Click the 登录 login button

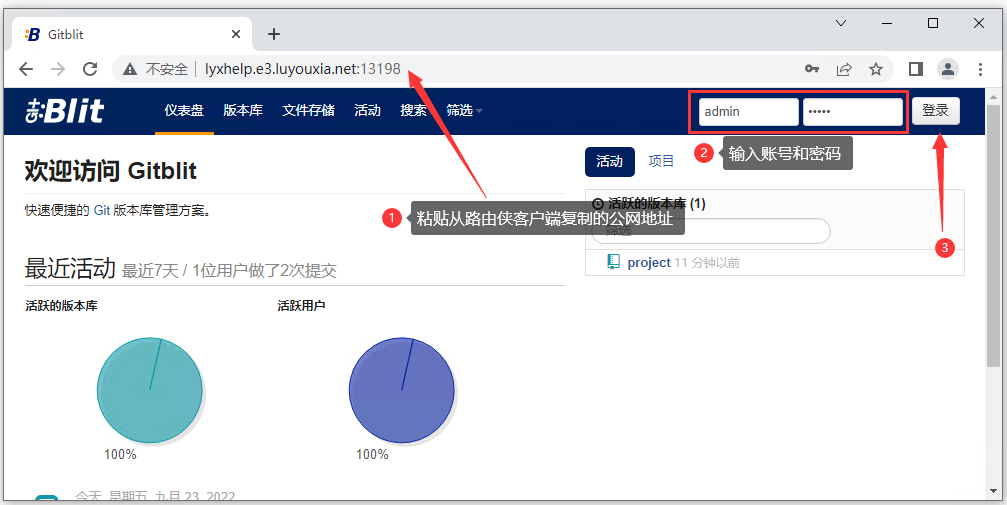tap(936, 111)
